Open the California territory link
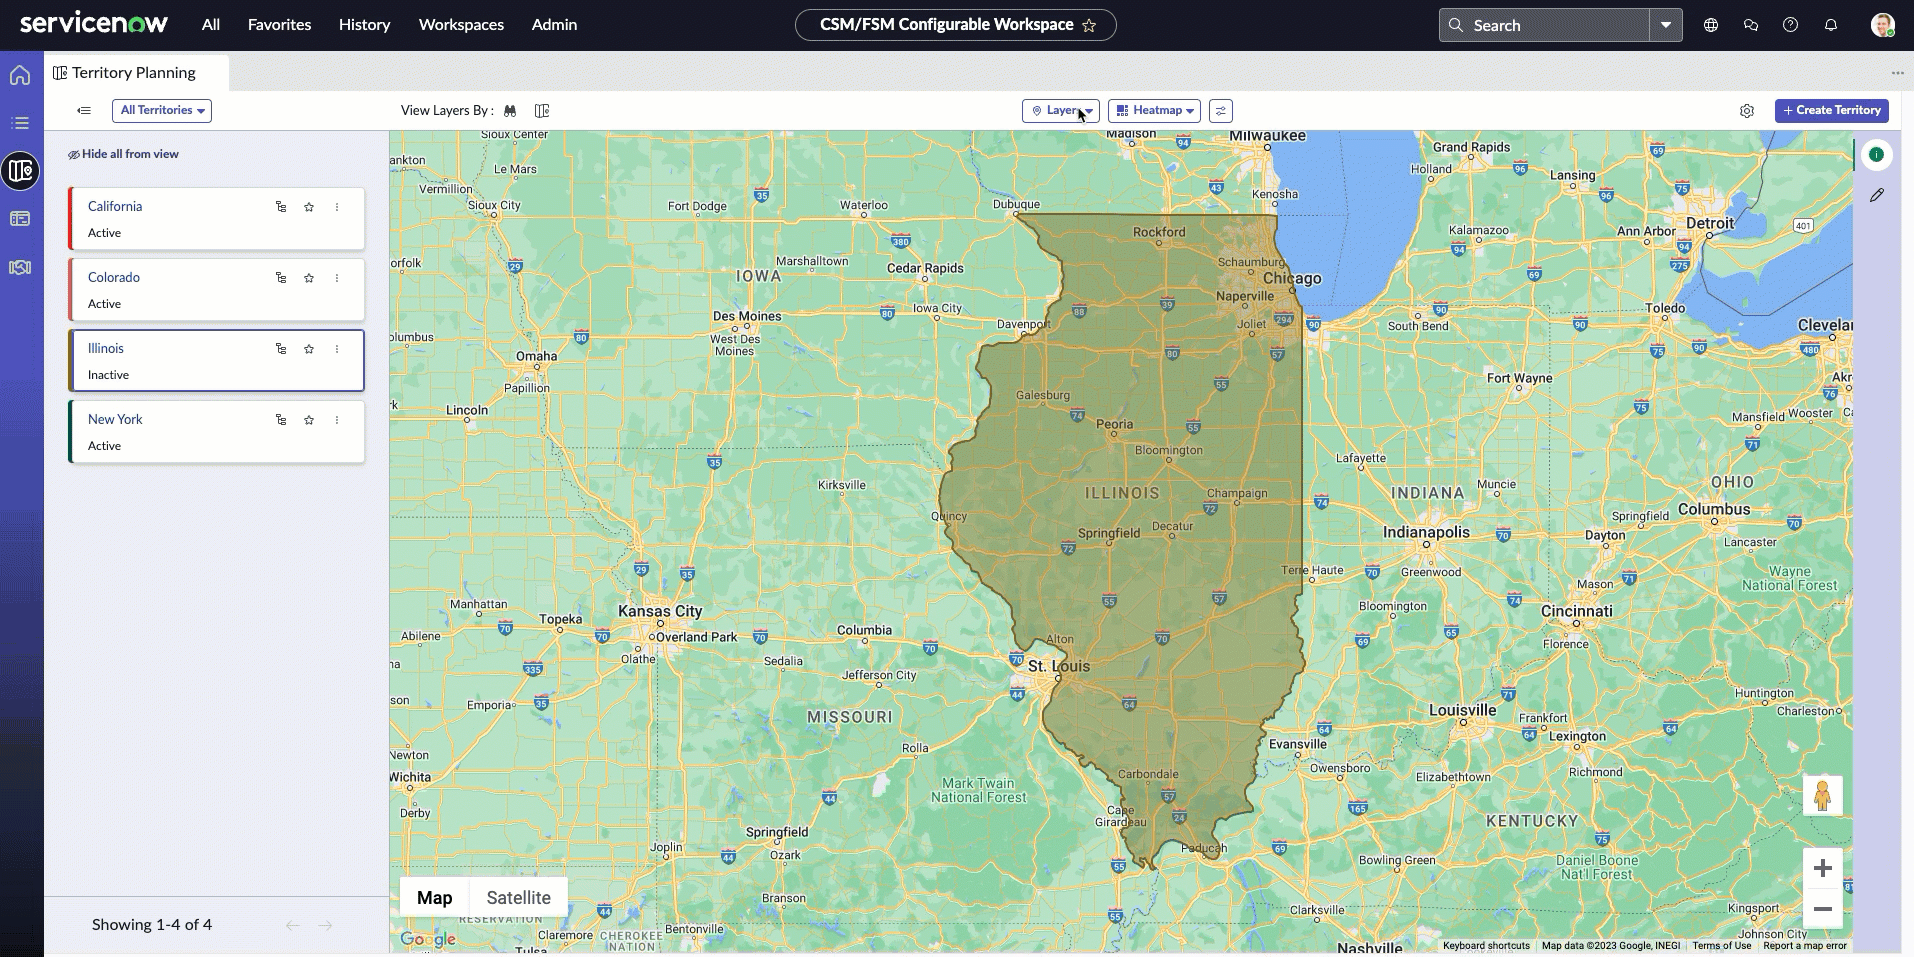 pyautogui.click(x=115, y=207)
